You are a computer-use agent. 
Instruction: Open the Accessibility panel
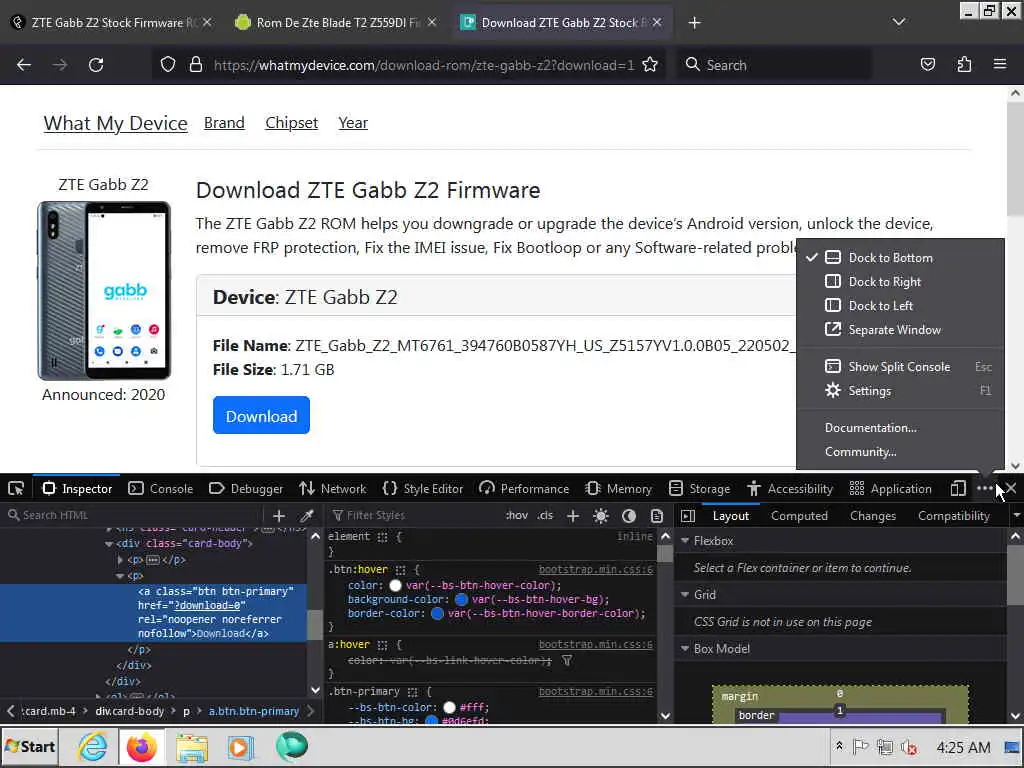(x=790, y=488)
